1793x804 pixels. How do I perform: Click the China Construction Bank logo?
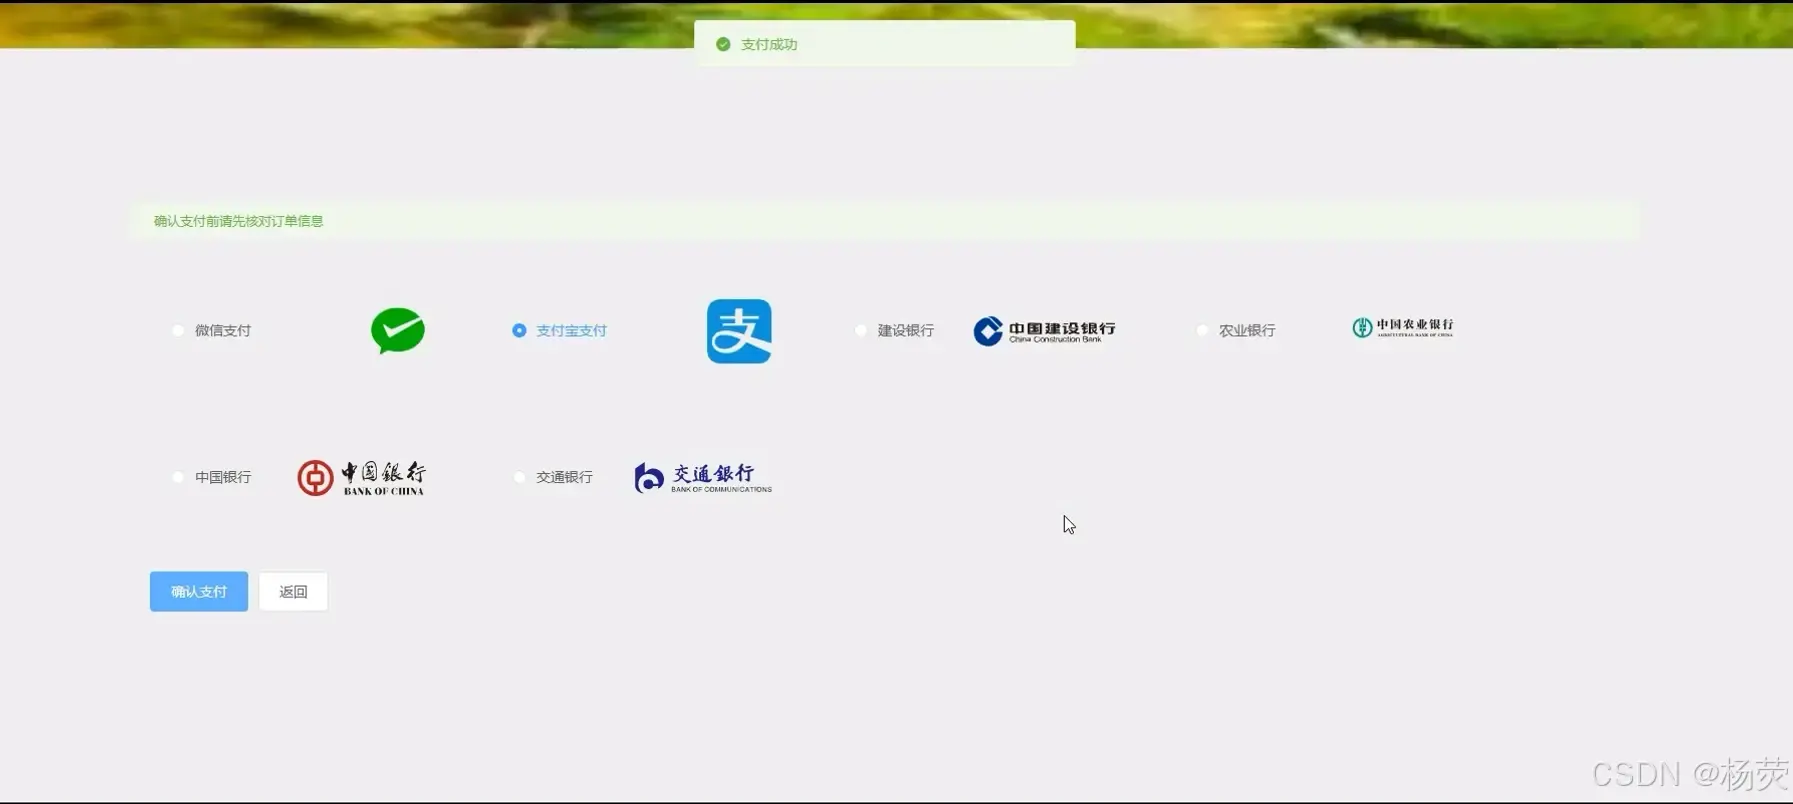pyautogui.click(x=1044, y=331)
